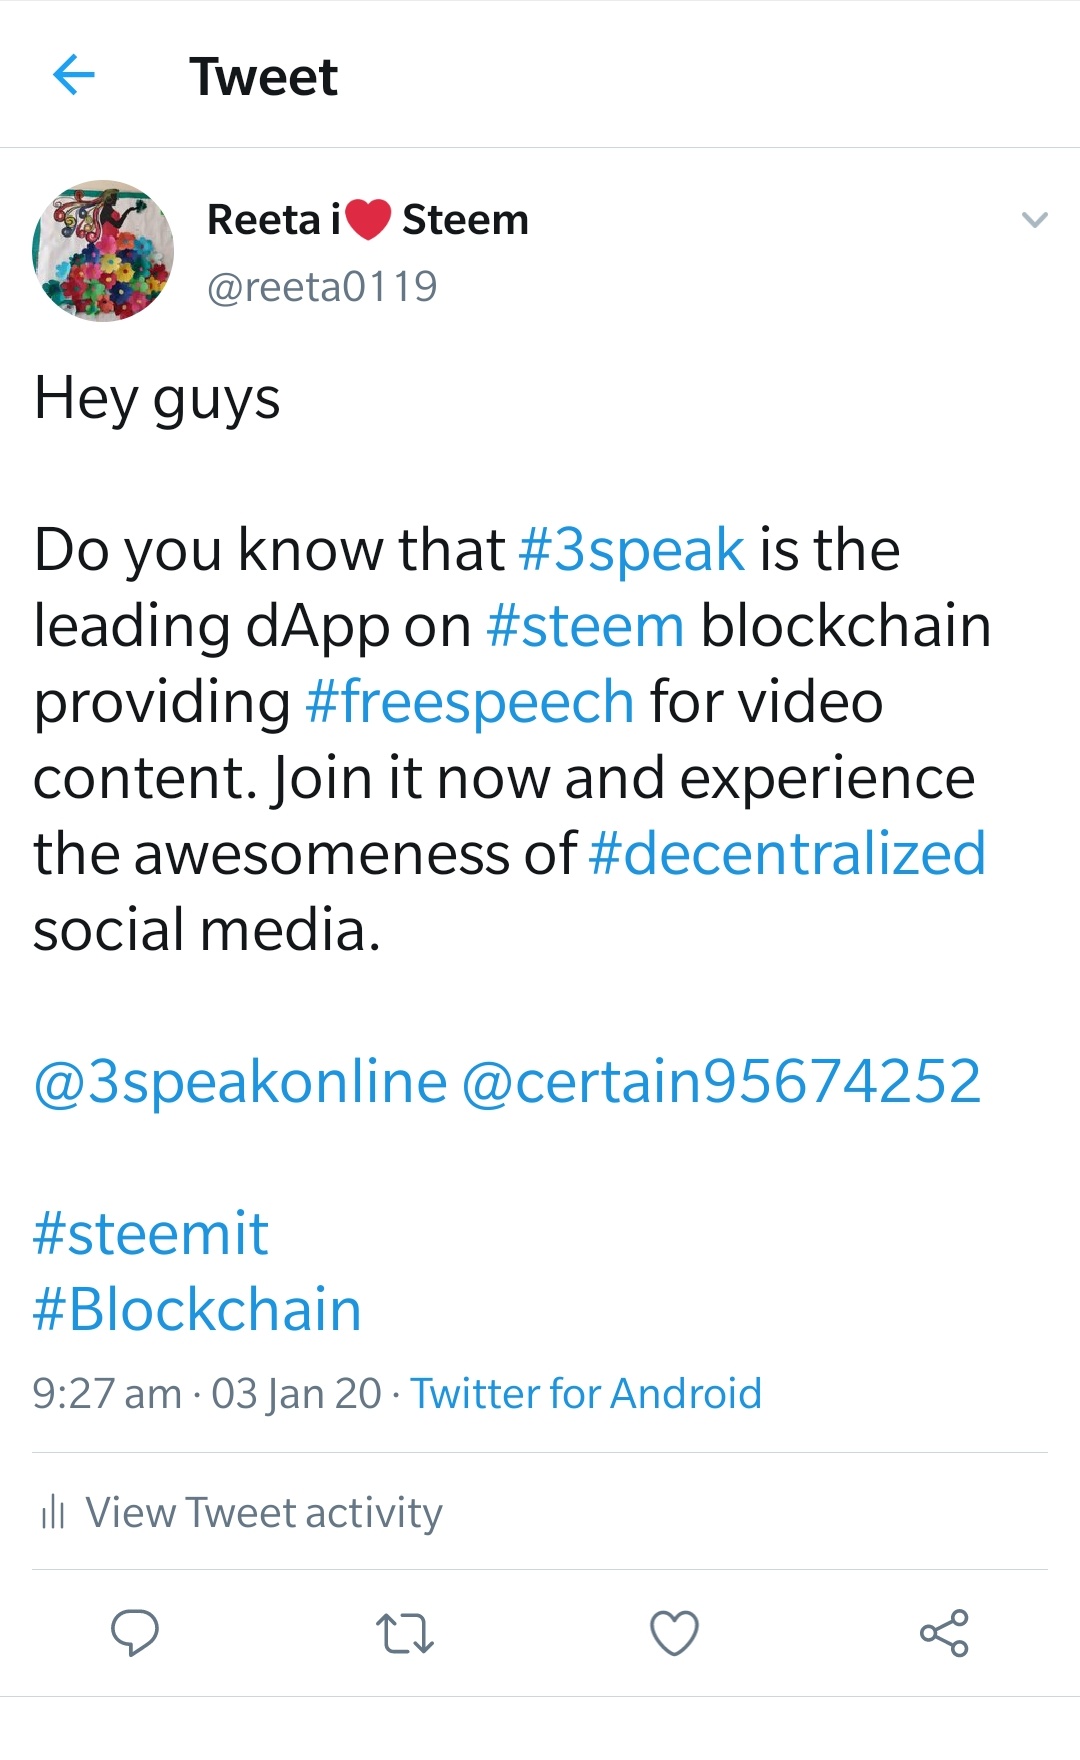1080x1760 pixels.
Task: Tap the back arrow icon
Action: pyautogui.click(x=73, y=75)
